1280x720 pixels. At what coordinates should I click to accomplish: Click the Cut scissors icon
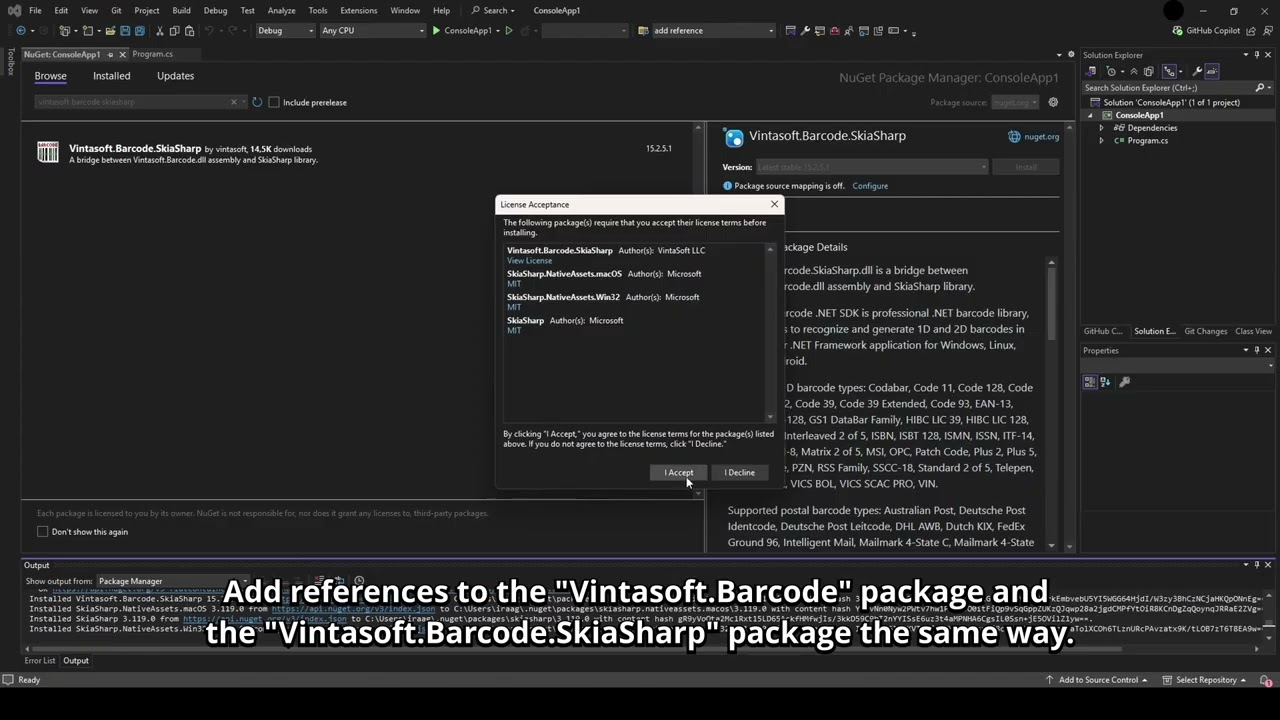pos(159,31)
